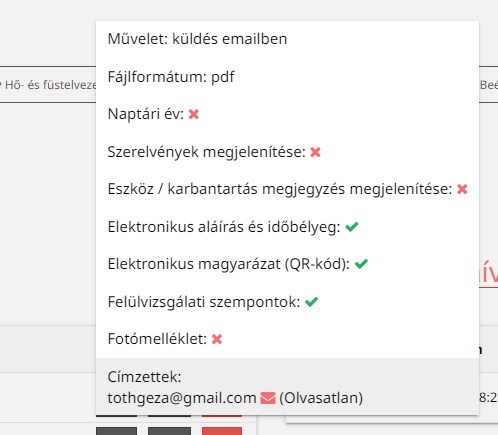
Task: Click the Címzettek label
Action: tap(144, 377)
